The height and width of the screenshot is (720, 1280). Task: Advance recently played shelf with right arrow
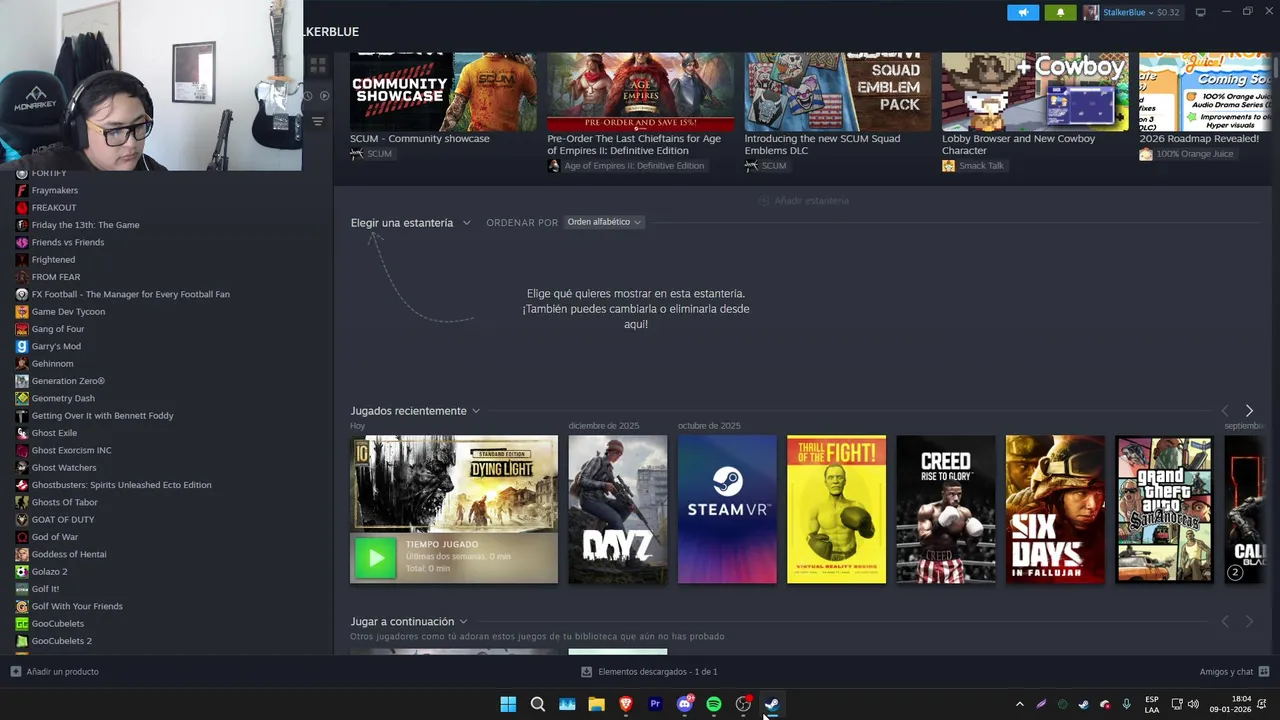point(1249,411)
